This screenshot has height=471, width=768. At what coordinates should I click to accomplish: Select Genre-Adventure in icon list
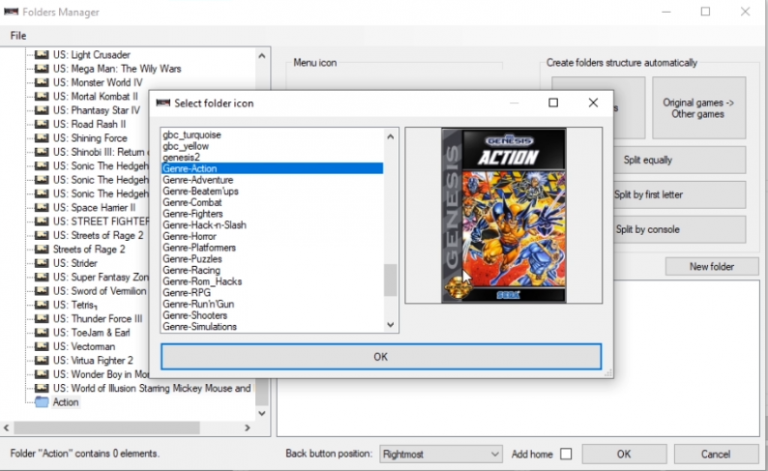click(198, 180)
